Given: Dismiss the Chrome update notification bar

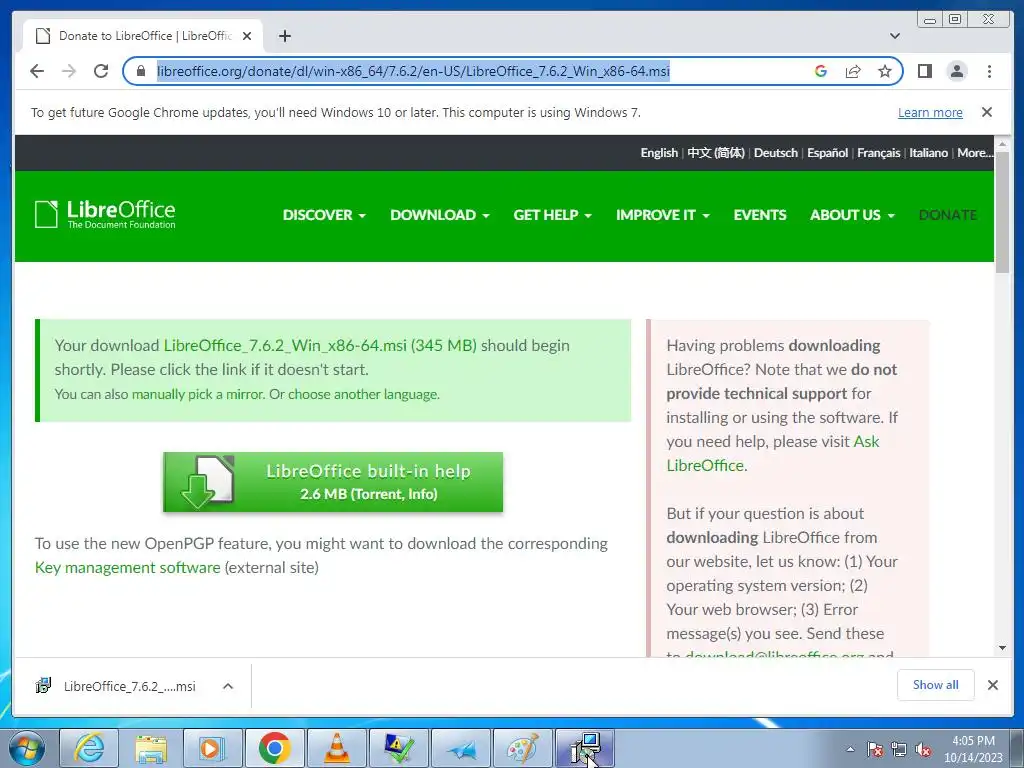Looking at the screenshot, I should [x=987, y=112].
